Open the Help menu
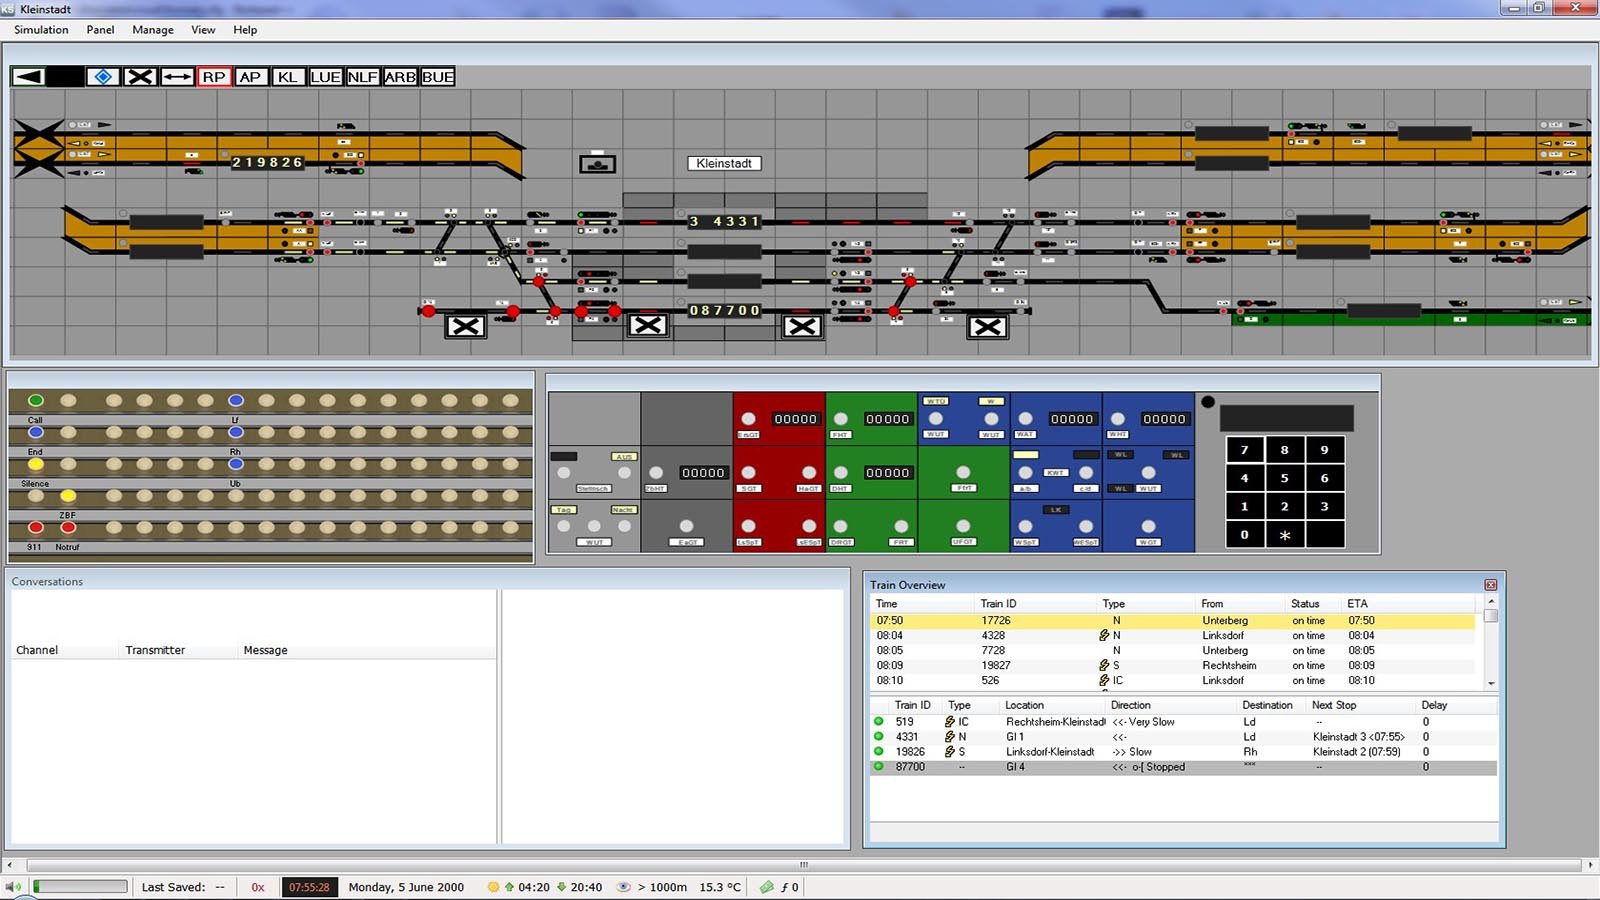This screenshot has height=900, width=1600. click(245, 30)
